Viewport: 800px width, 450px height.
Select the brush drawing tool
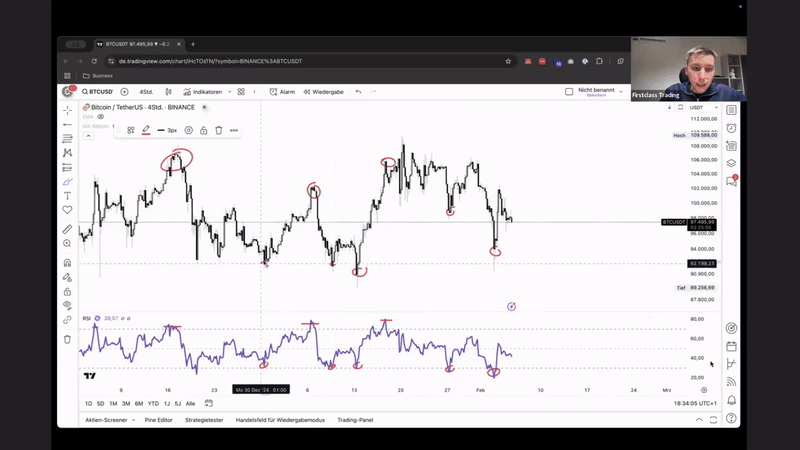pyautogui.click(x=67, y=182)
